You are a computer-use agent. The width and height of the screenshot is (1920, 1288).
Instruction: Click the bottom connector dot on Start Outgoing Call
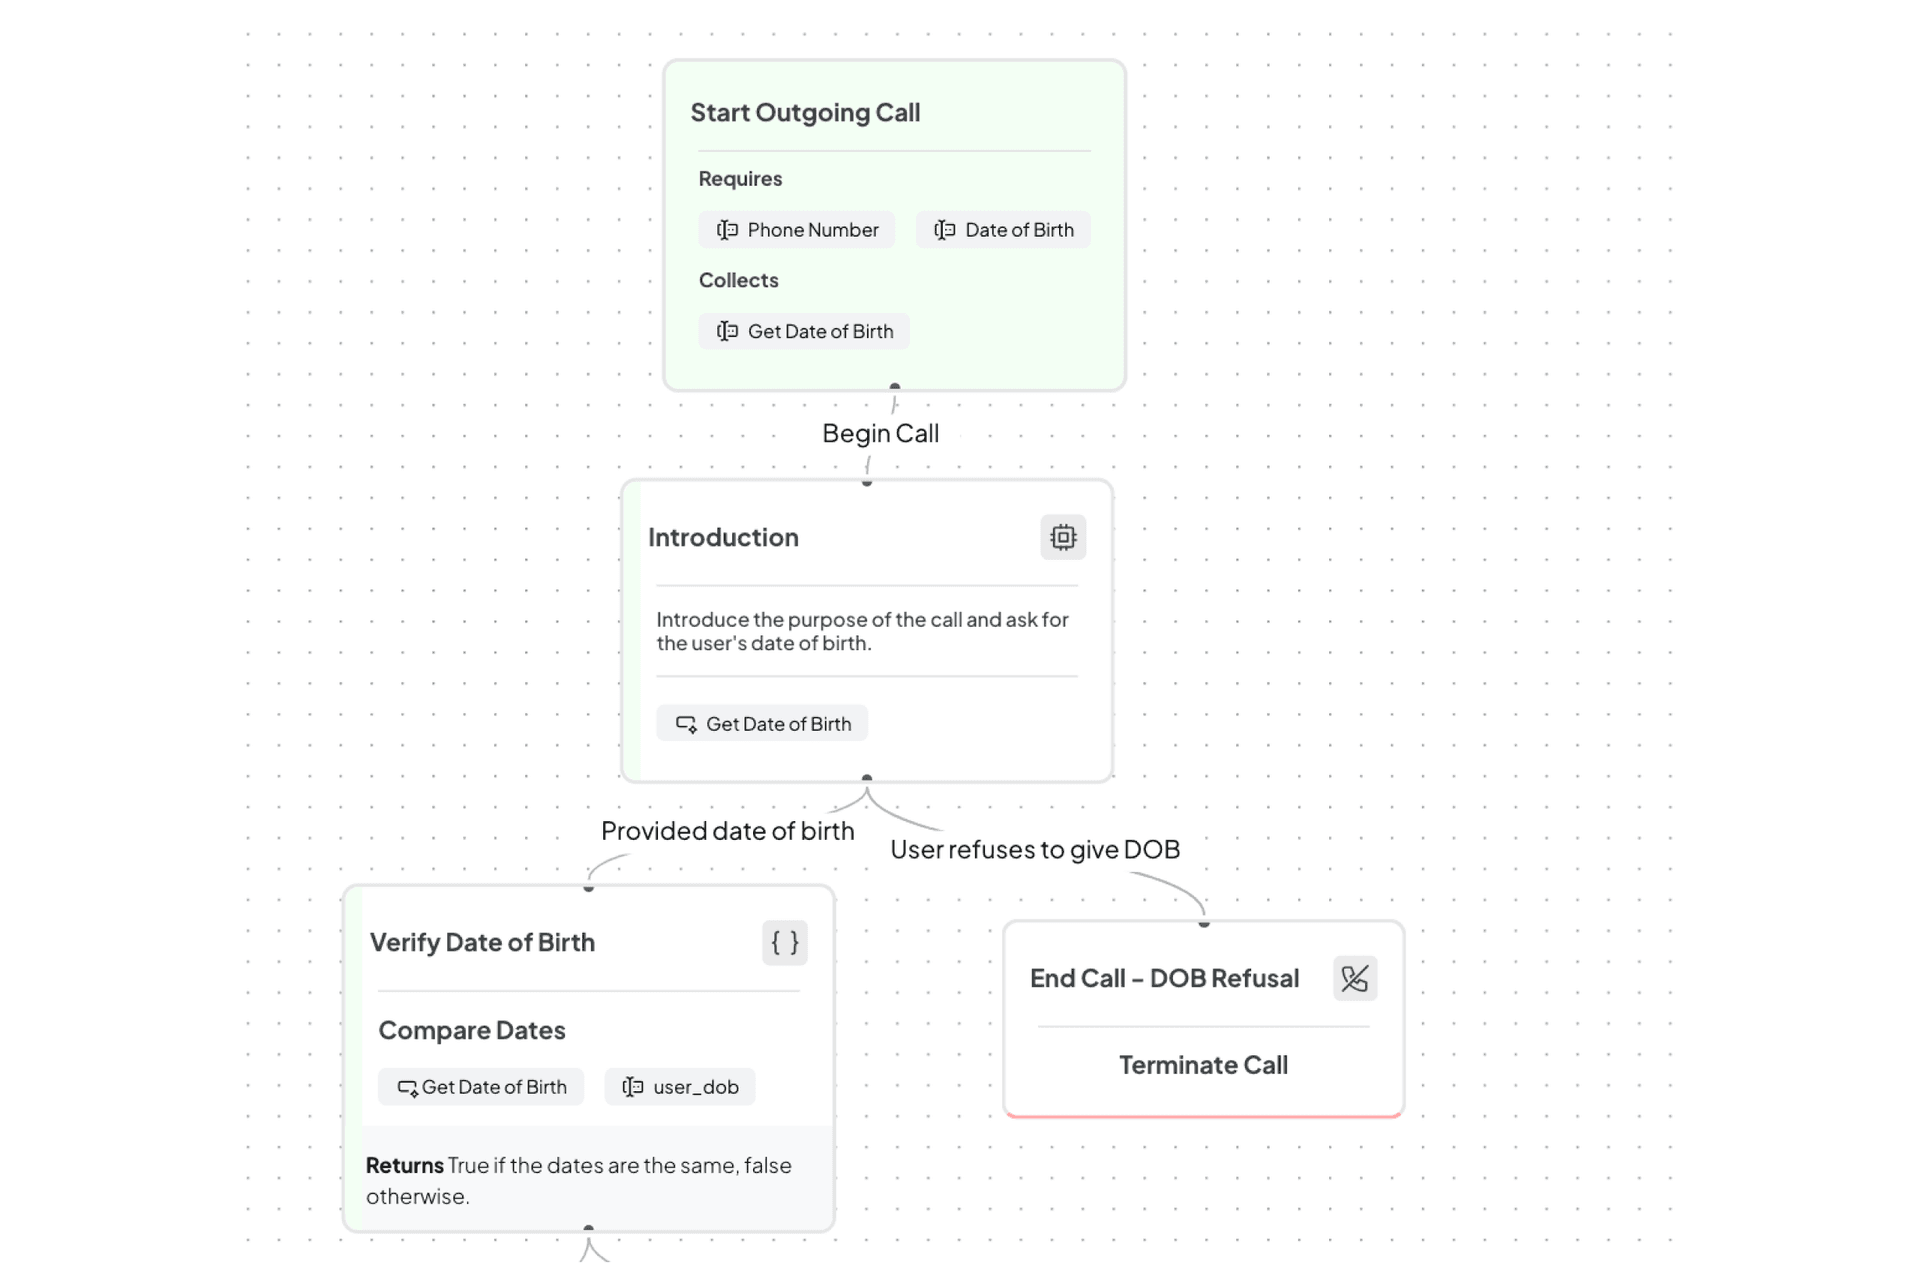895,386
